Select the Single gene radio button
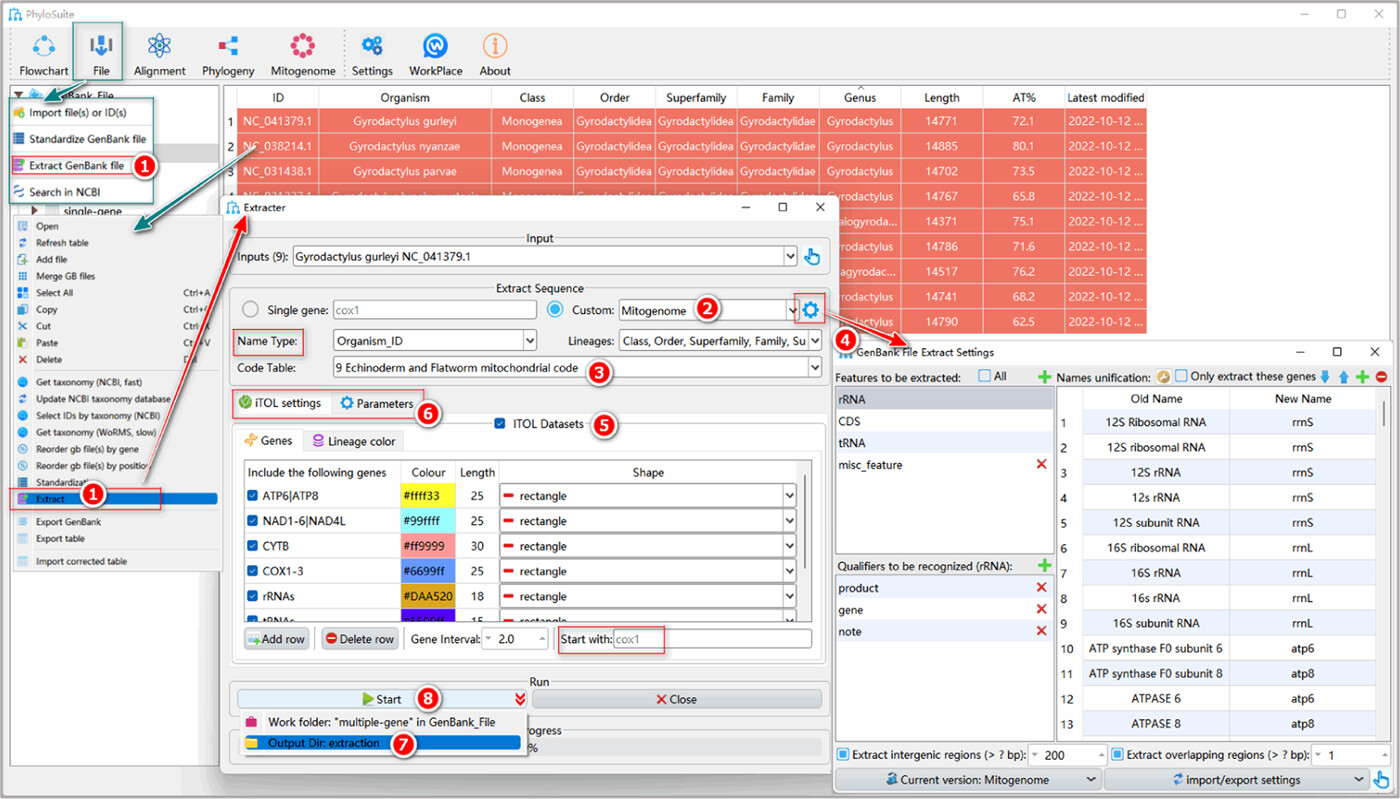 coord(250,310)
